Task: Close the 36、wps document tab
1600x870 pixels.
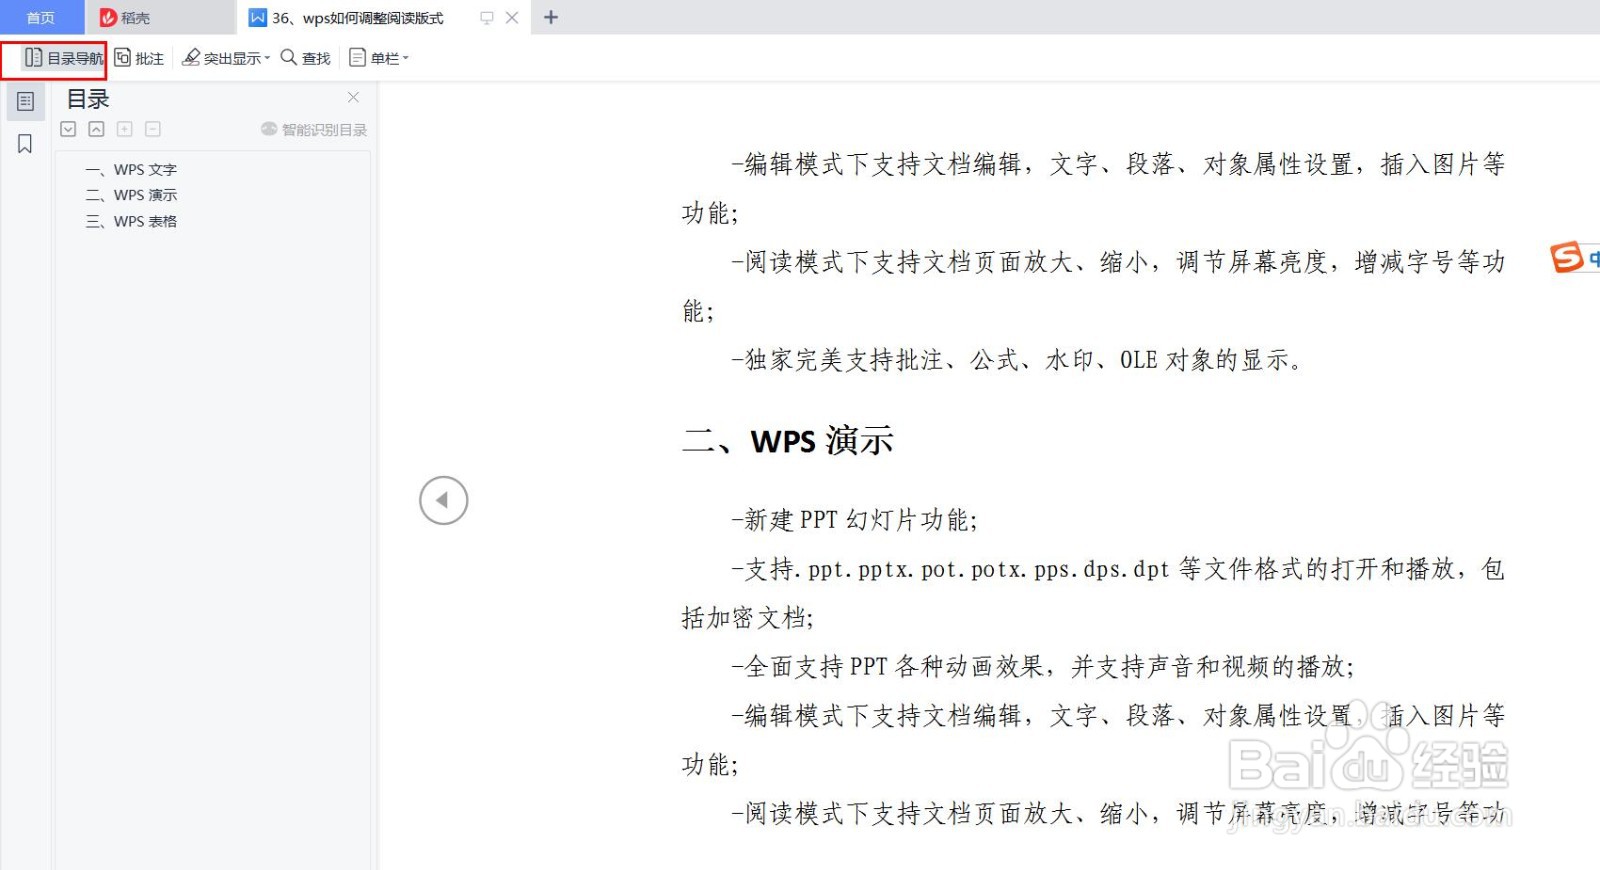Action: [x=512, y=17]
